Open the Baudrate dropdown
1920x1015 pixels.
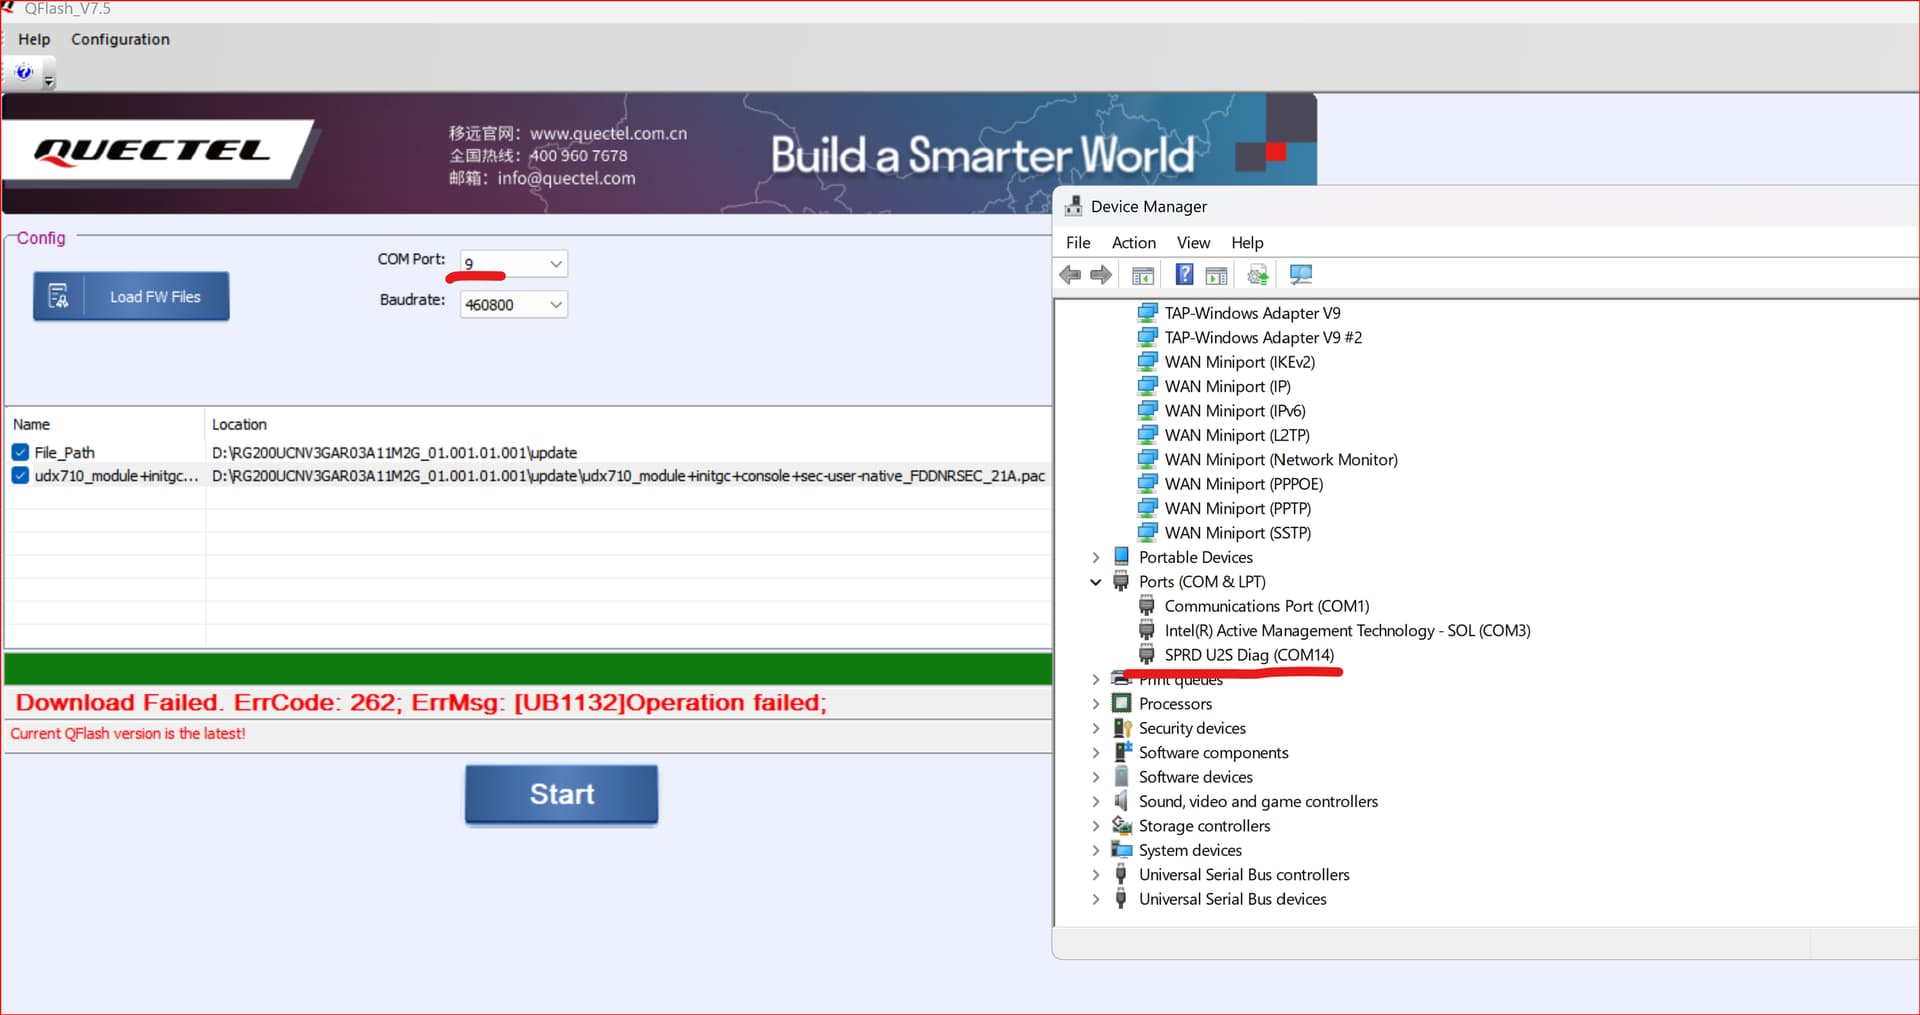click(x=555, y=305)
